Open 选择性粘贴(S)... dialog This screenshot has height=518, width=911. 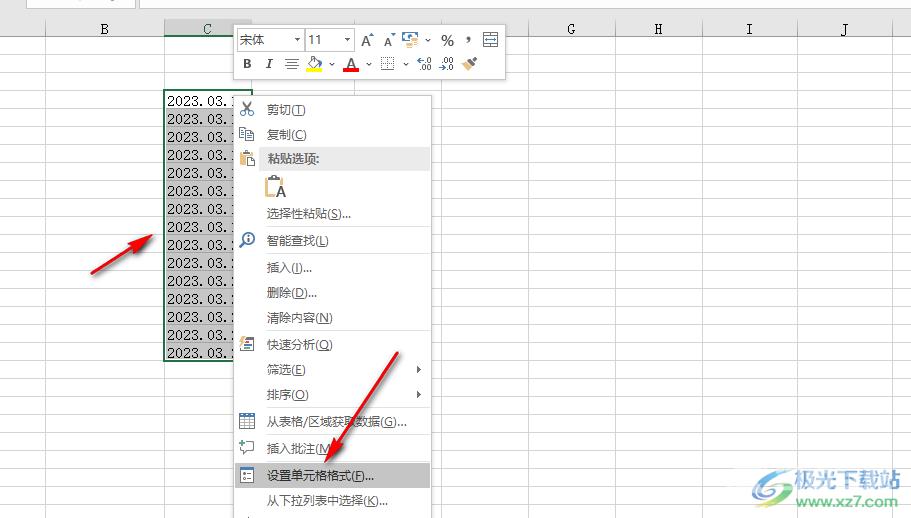coord(332,214)
